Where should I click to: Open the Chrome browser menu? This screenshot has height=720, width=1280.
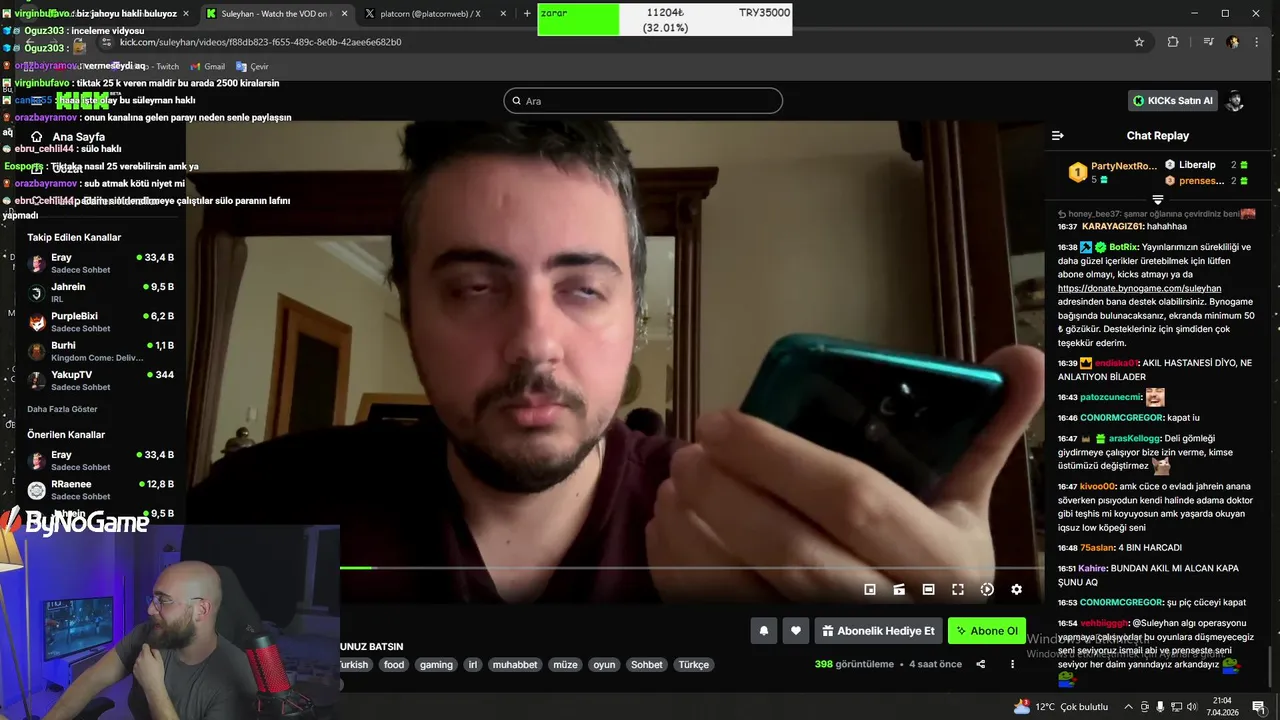pyautogui.click(x=1258, y=42)
